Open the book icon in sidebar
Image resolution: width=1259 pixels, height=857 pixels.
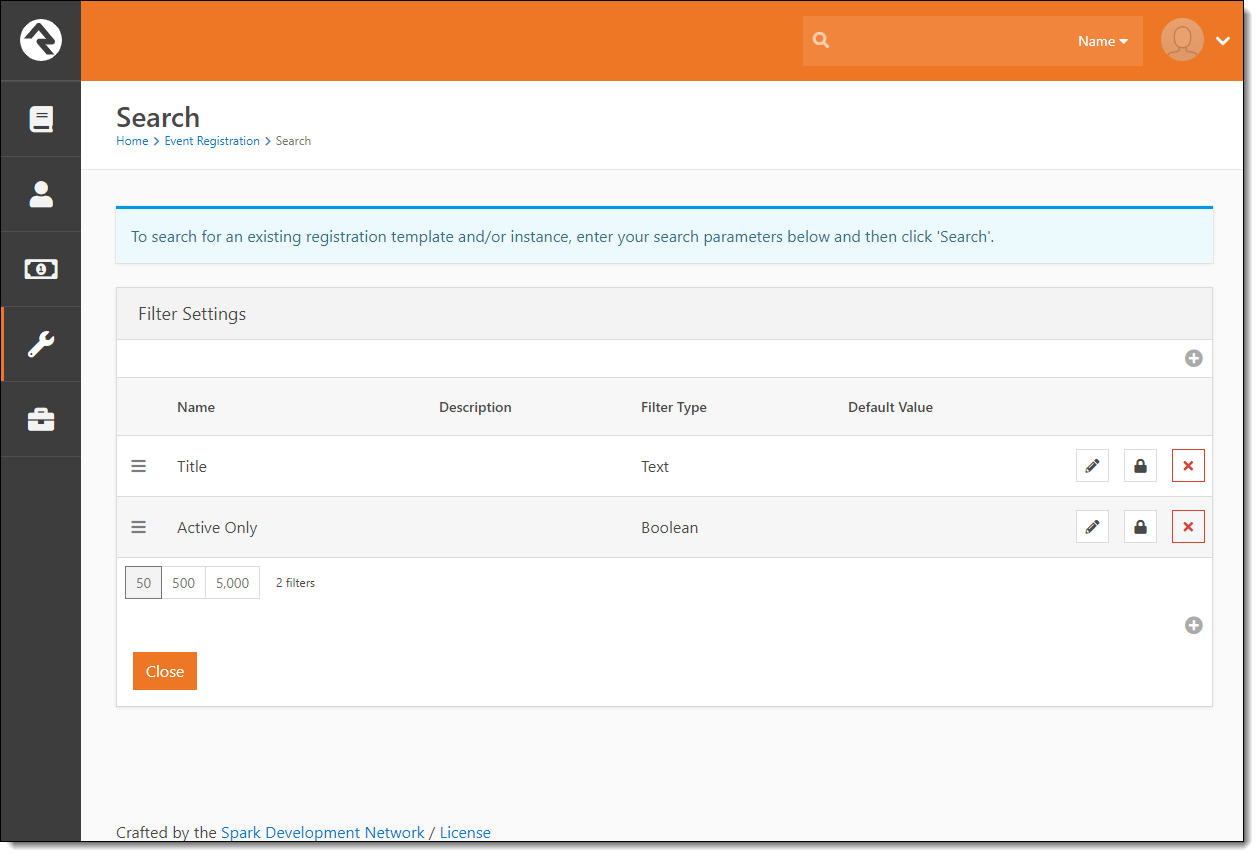pyautogui.click(x=41, y=119)
